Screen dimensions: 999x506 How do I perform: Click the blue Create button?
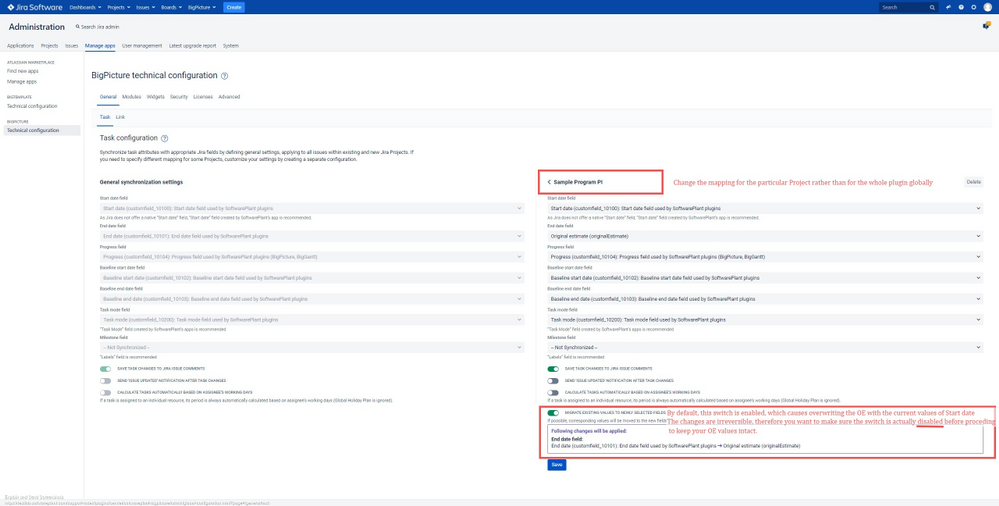234,7
